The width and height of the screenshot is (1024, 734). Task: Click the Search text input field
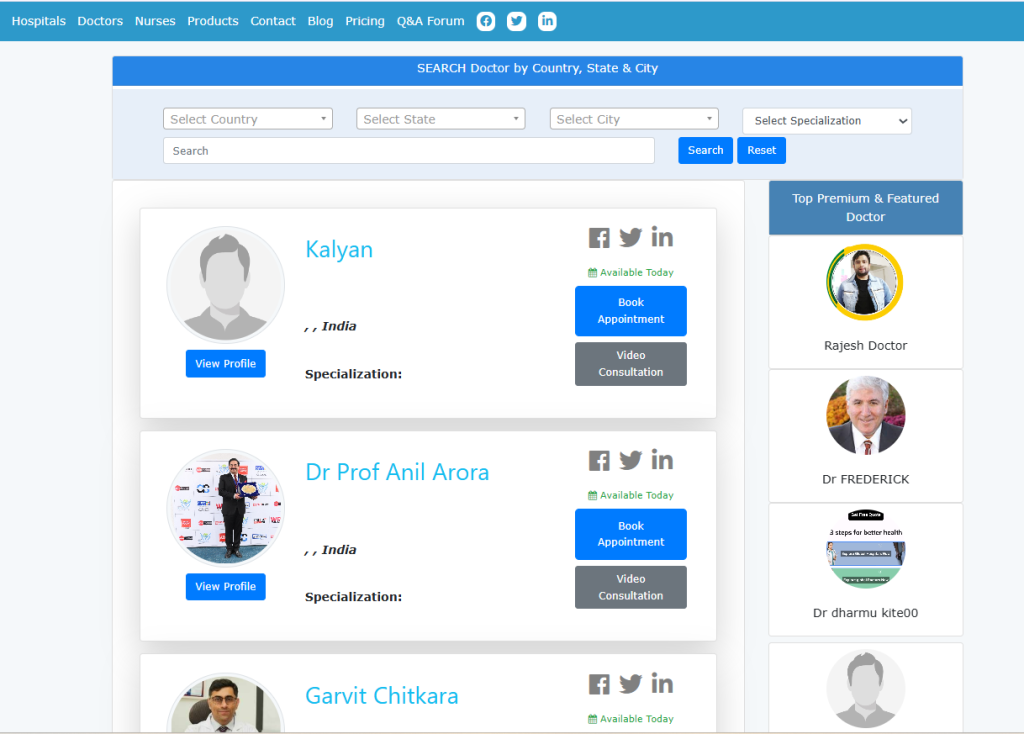point(408,151)
